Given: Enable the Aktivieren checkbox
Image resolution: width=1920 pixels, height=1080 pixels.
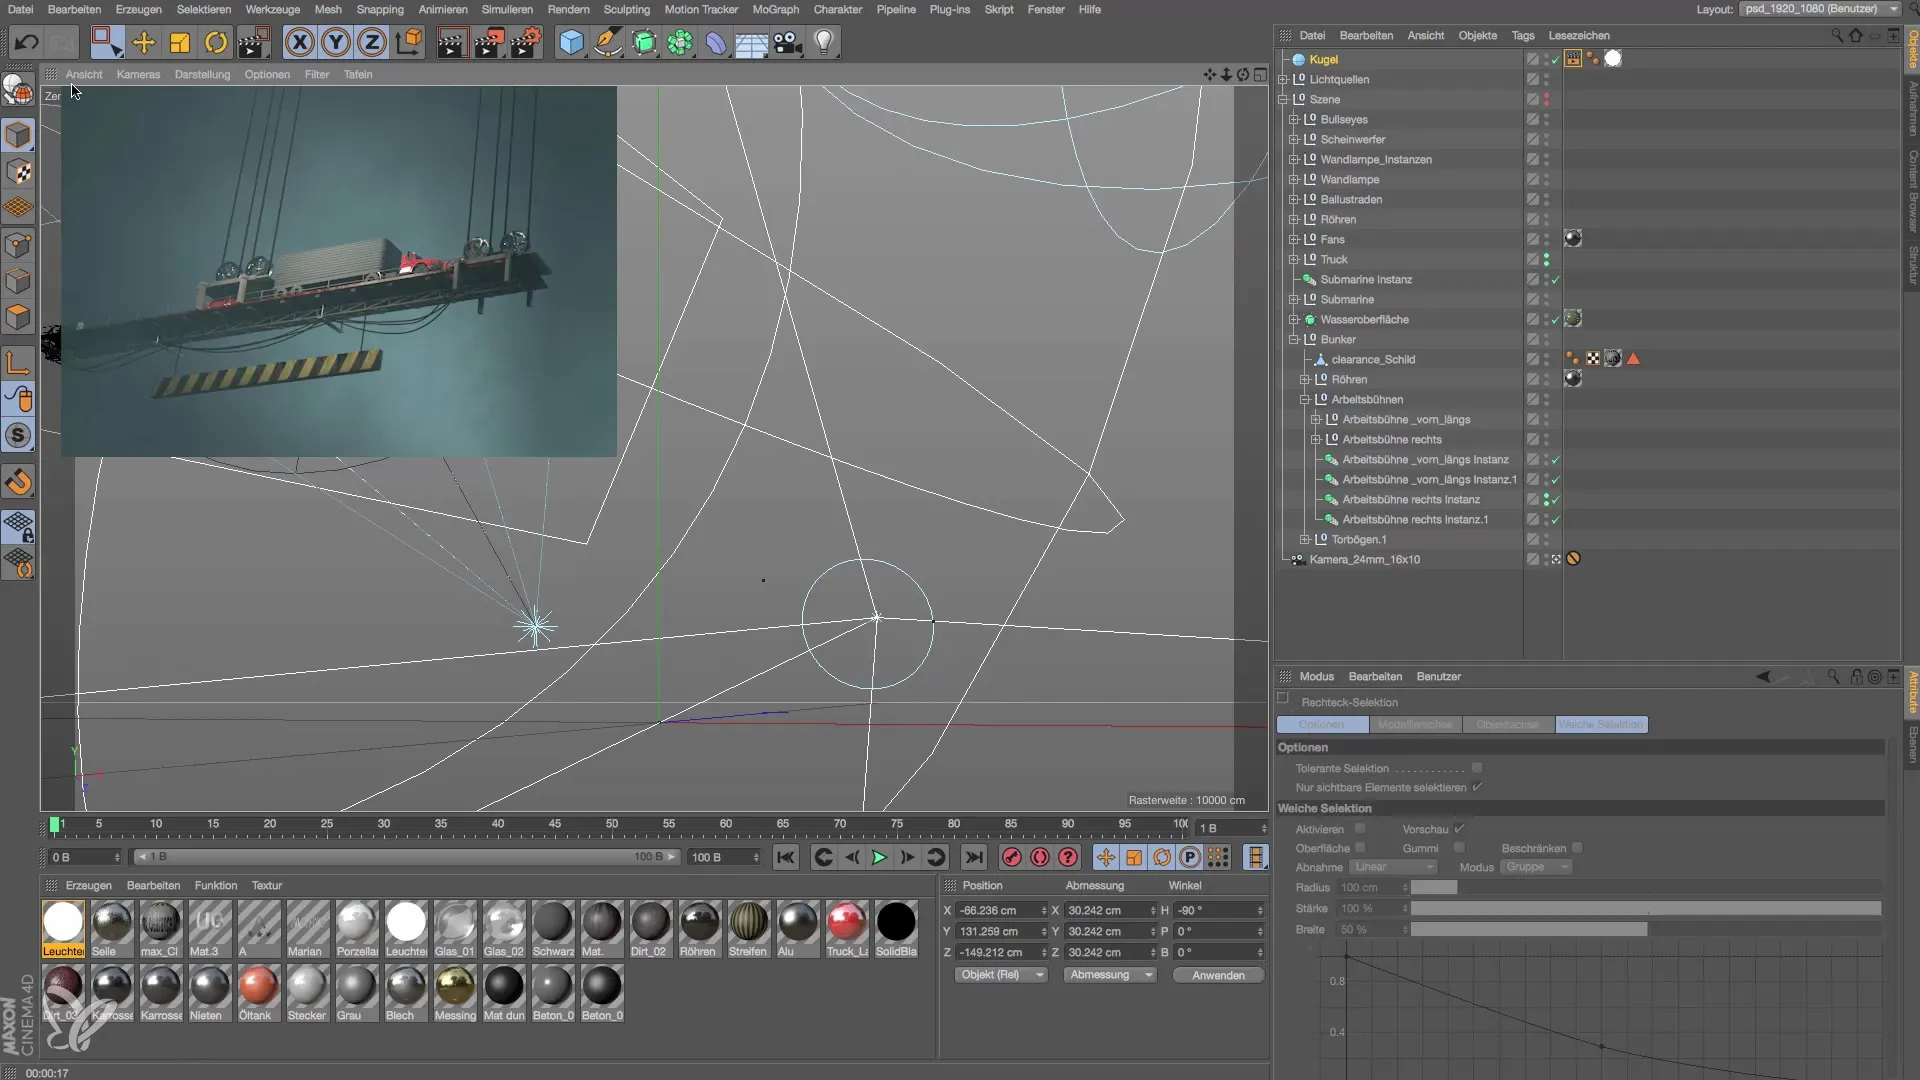Looking at the screenshot, I should click(1360, 829).
